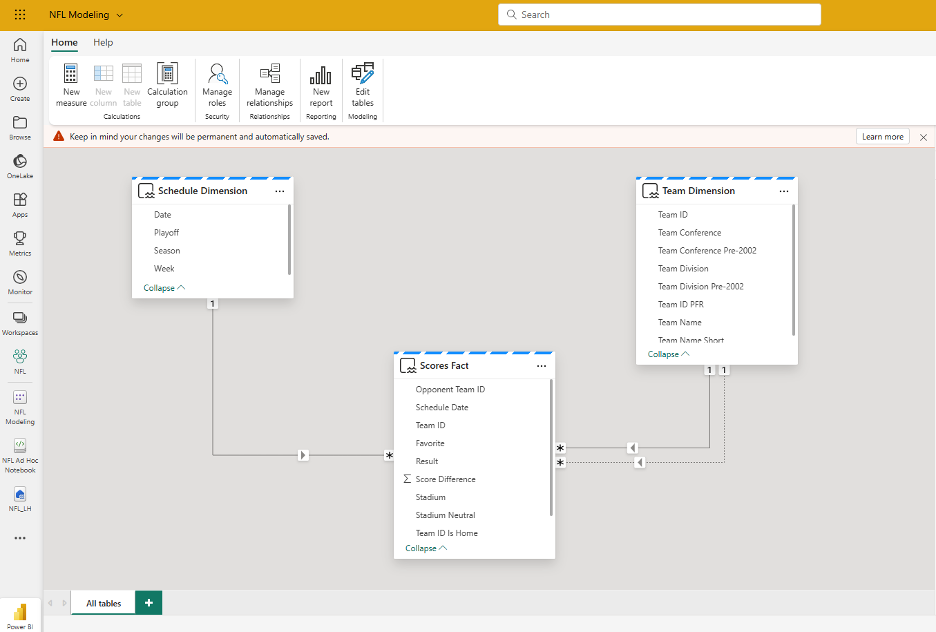Viewport: 936px width, 632px height.
Task: Create a New measure
Action: click(71, 85)
